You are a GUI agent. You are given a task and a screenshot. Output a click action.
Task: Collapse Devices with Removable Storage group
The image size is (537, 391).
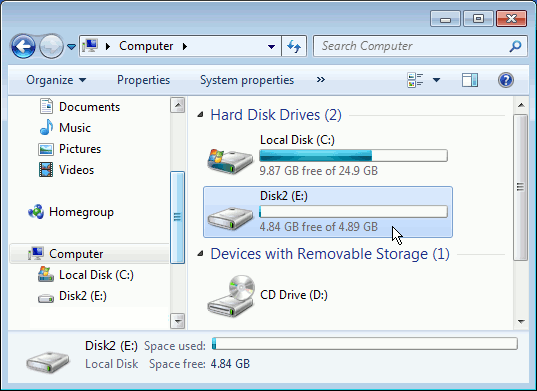coord(200,254)
